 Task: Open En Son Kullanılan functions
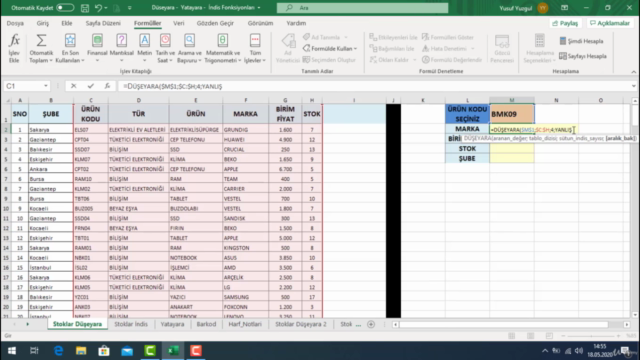click(x=70, y=48)
